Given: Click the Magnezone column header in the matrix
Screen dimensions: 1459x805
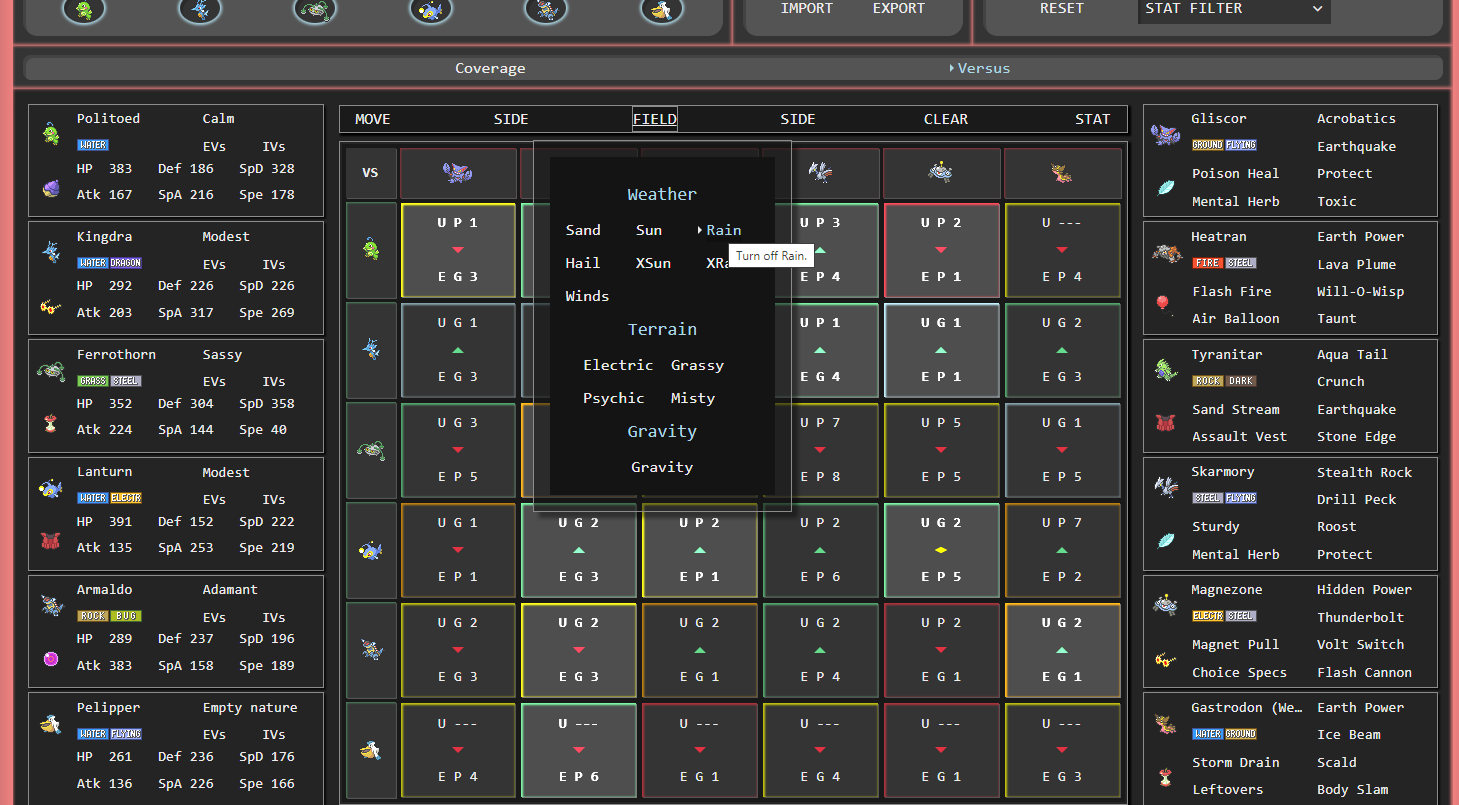Looking at the screenshot, I should (x=942, y=173).
